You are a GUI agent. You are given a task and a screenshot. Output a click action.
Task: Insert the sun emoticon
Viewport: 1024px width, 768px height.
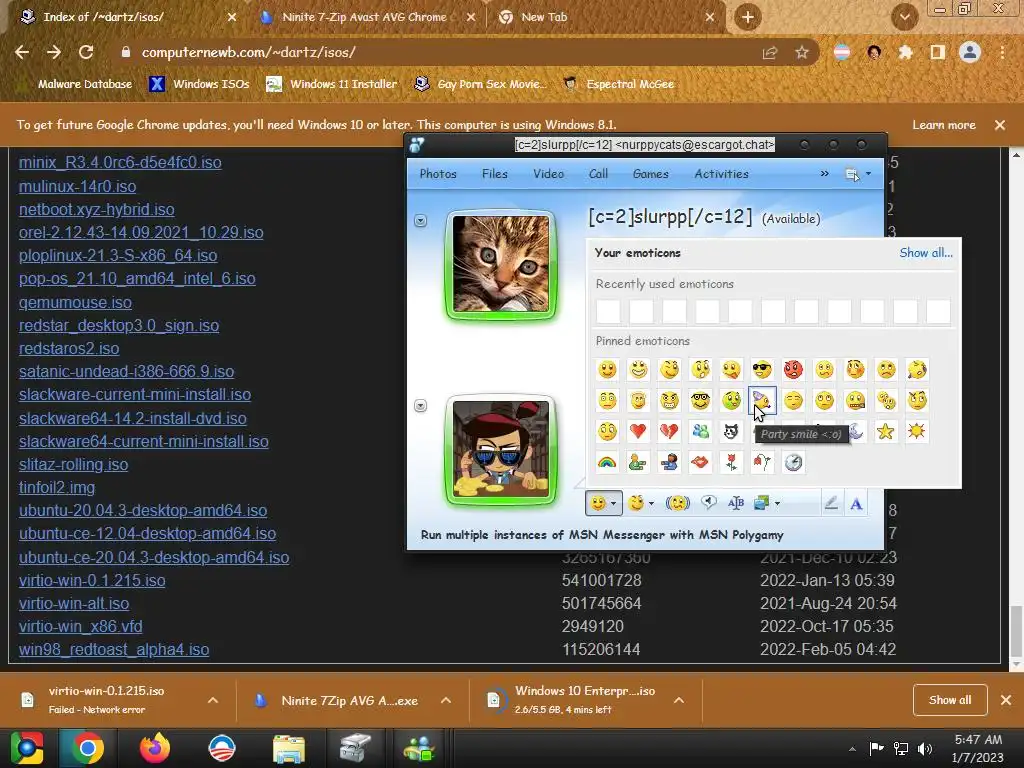click(916, 431)
